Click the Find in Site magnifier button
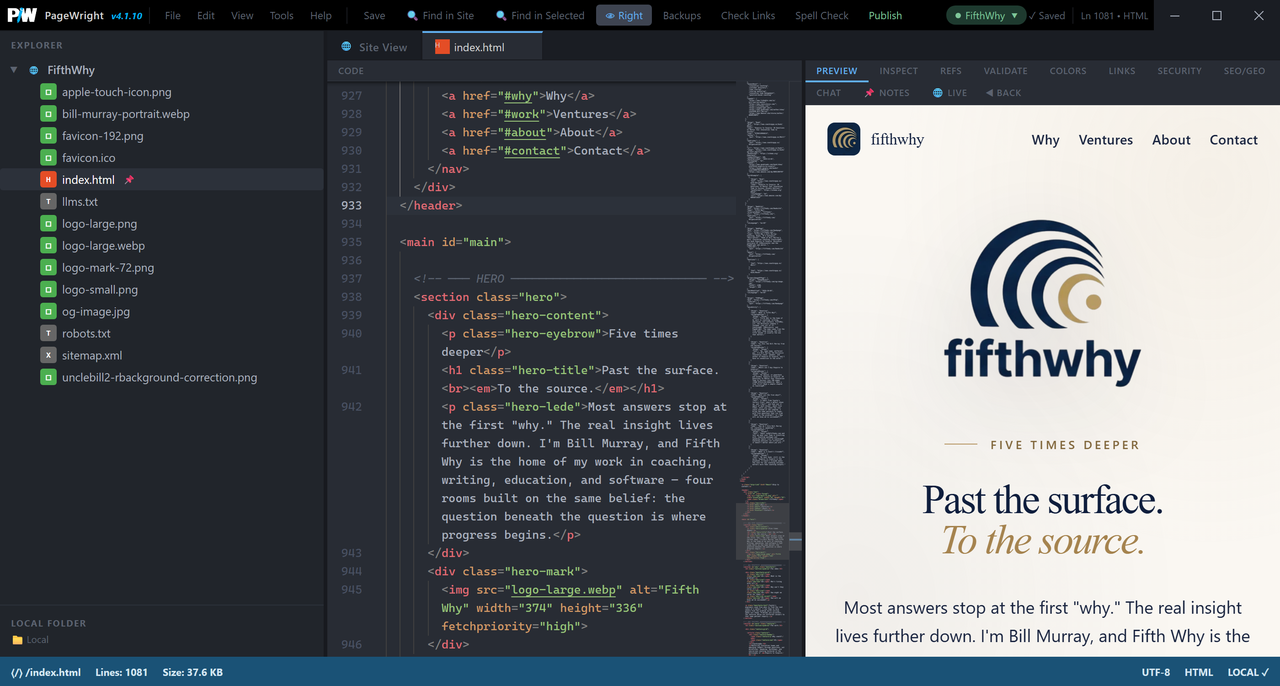 [440, 16]
